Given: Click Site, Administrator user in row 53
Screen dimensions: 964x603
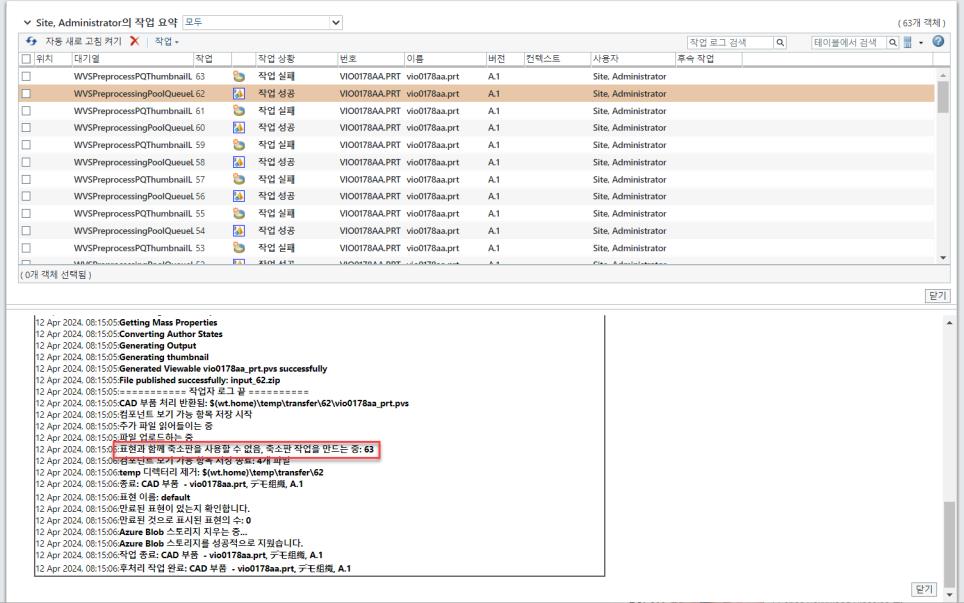Looking at the screenshot, I should coord(630,248).
